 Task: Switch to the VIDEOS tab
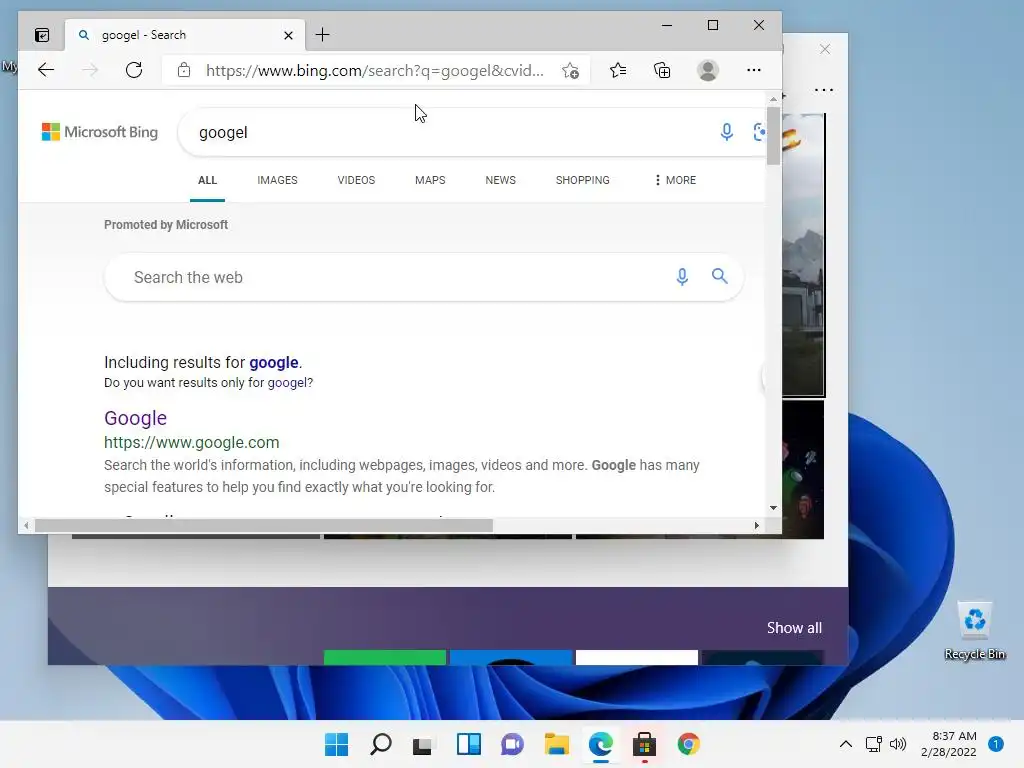pos(356,180)
